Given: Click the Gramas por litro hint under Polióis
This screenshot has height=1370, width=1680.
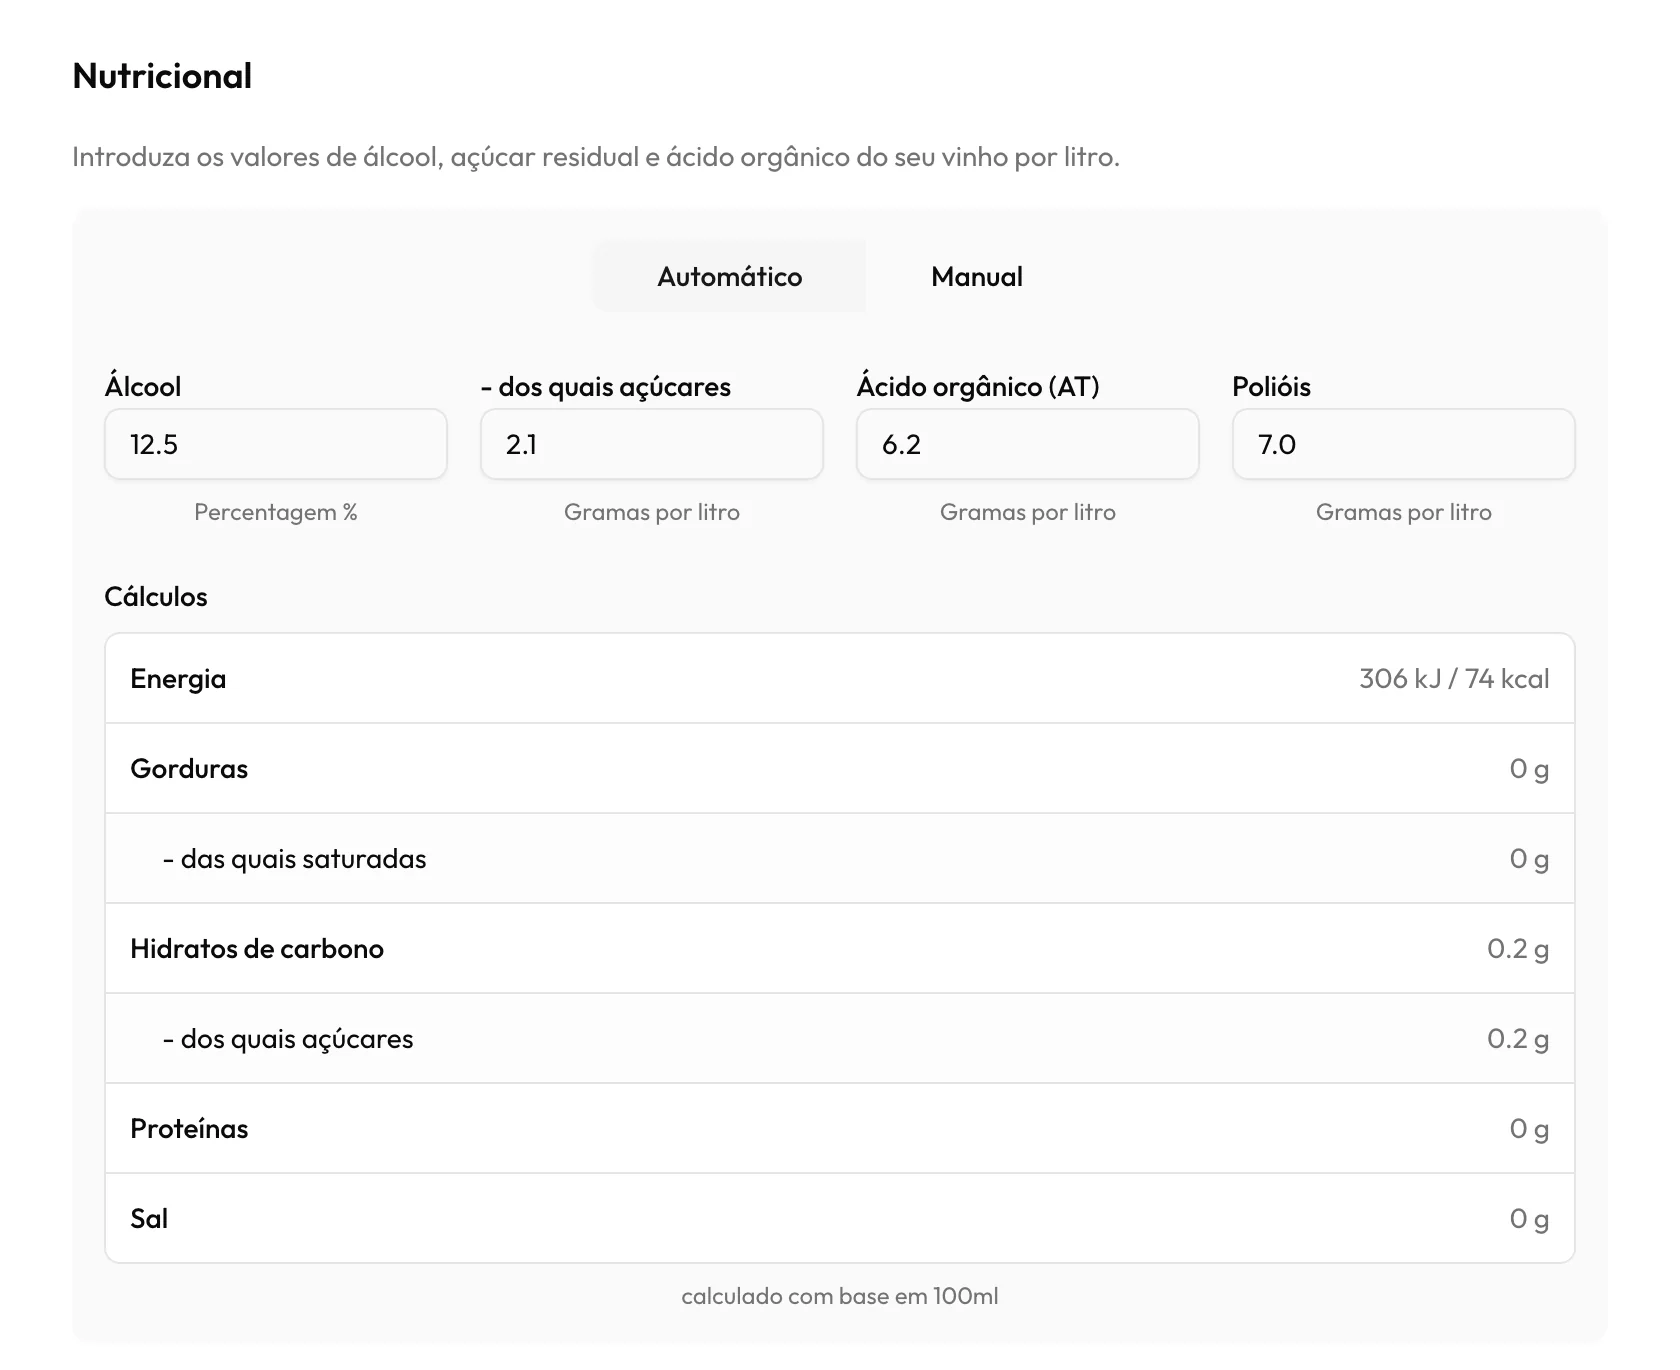Looking at the screenshot, I should 1404,512.
